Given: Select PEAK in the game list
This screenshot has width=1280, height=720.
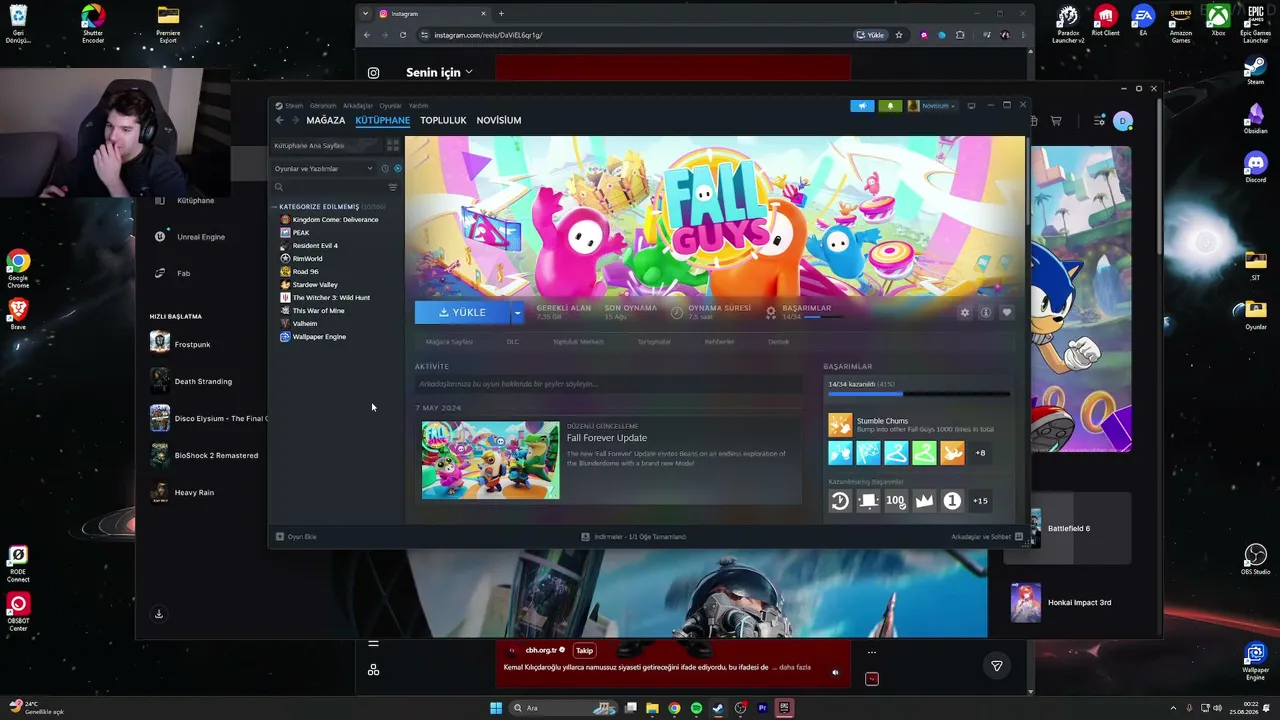Looking at the screenshot, I should click(x=301, y=233).
